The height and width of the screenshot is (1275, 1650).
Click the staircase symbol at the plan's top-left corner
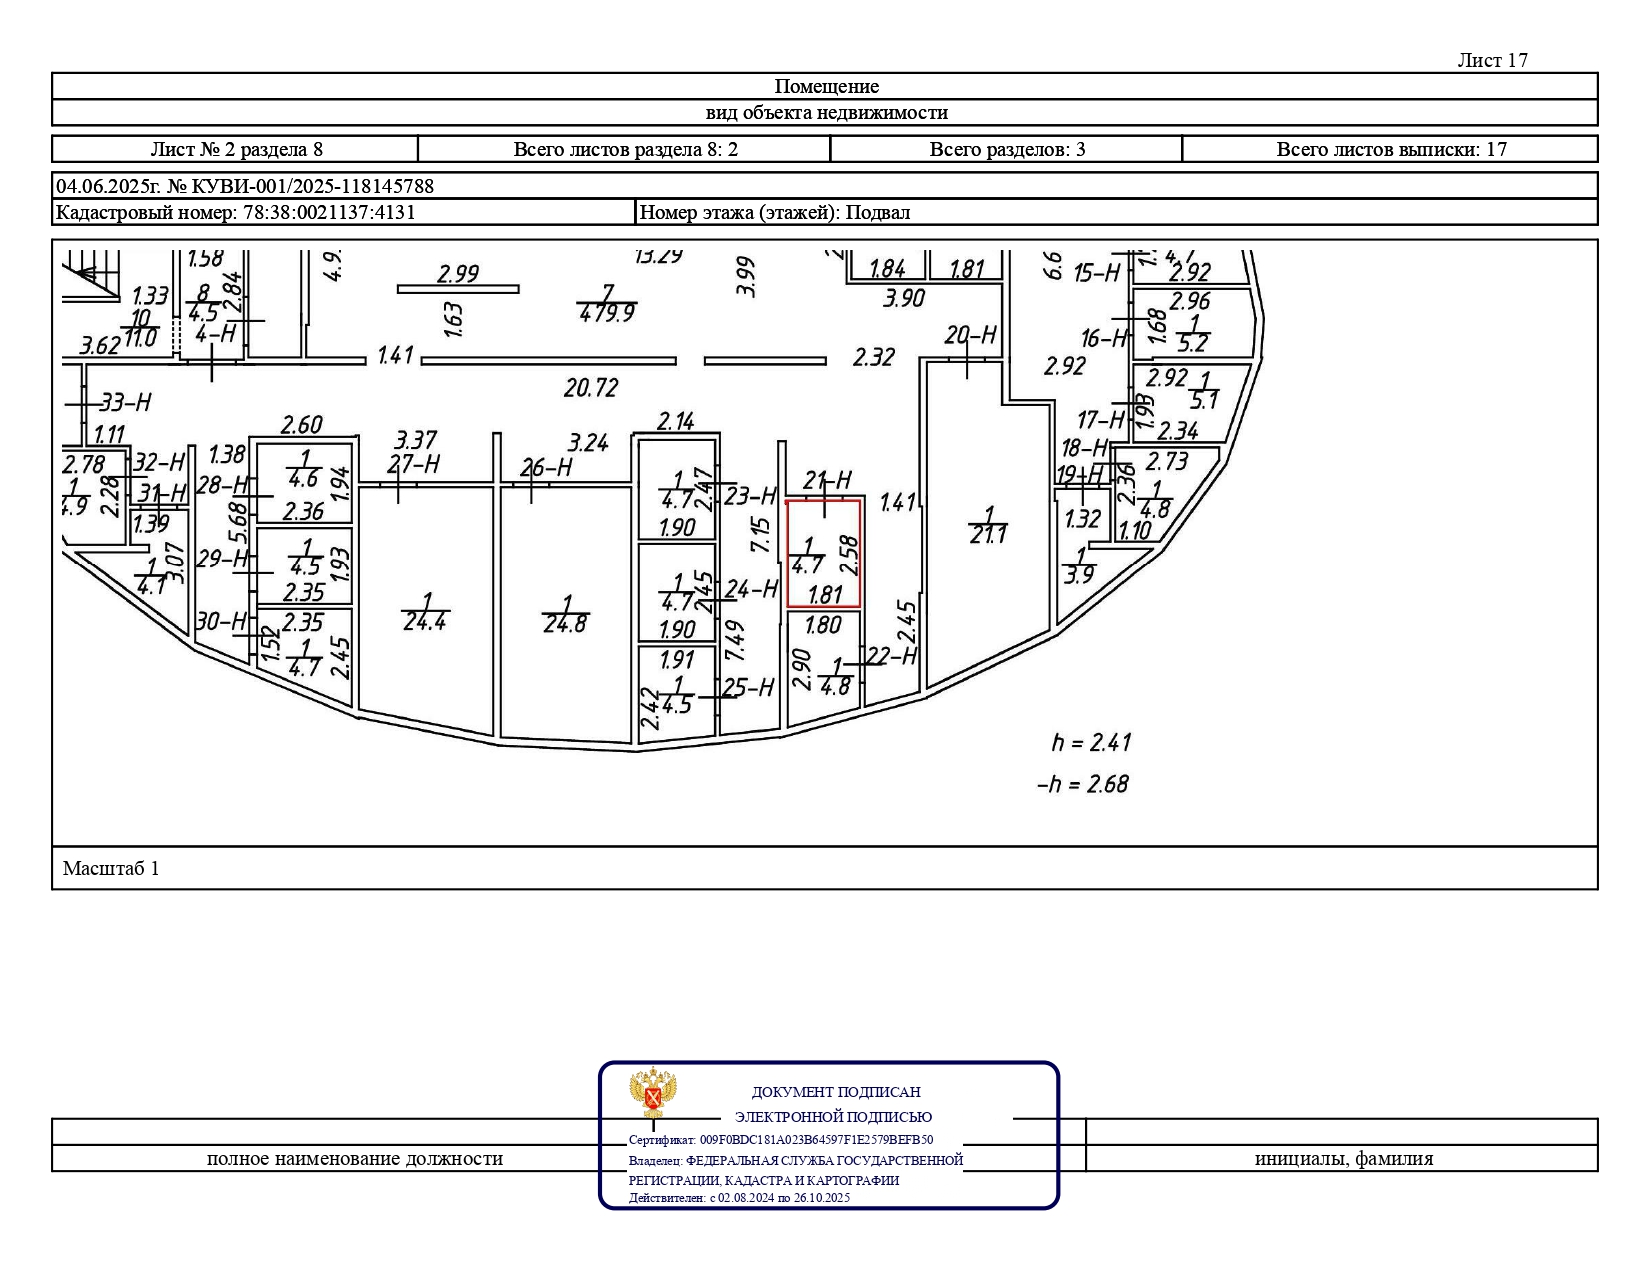coord(91,275)
